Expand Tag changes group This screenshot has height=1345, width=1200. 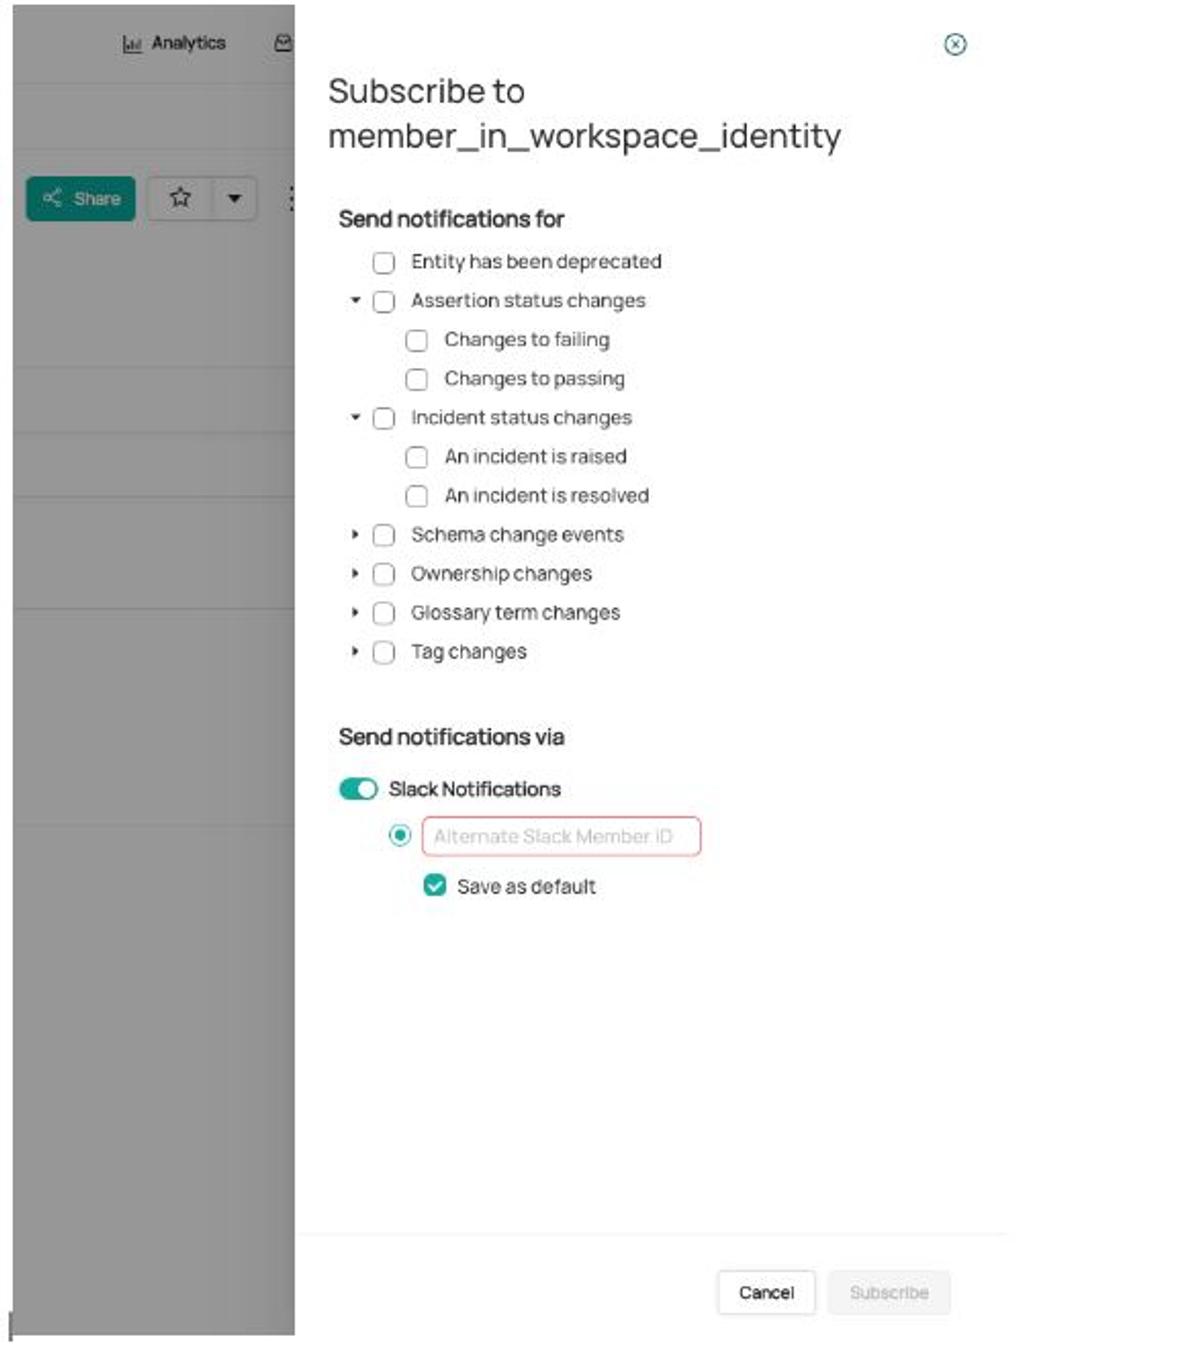click(x=355, y=651)
